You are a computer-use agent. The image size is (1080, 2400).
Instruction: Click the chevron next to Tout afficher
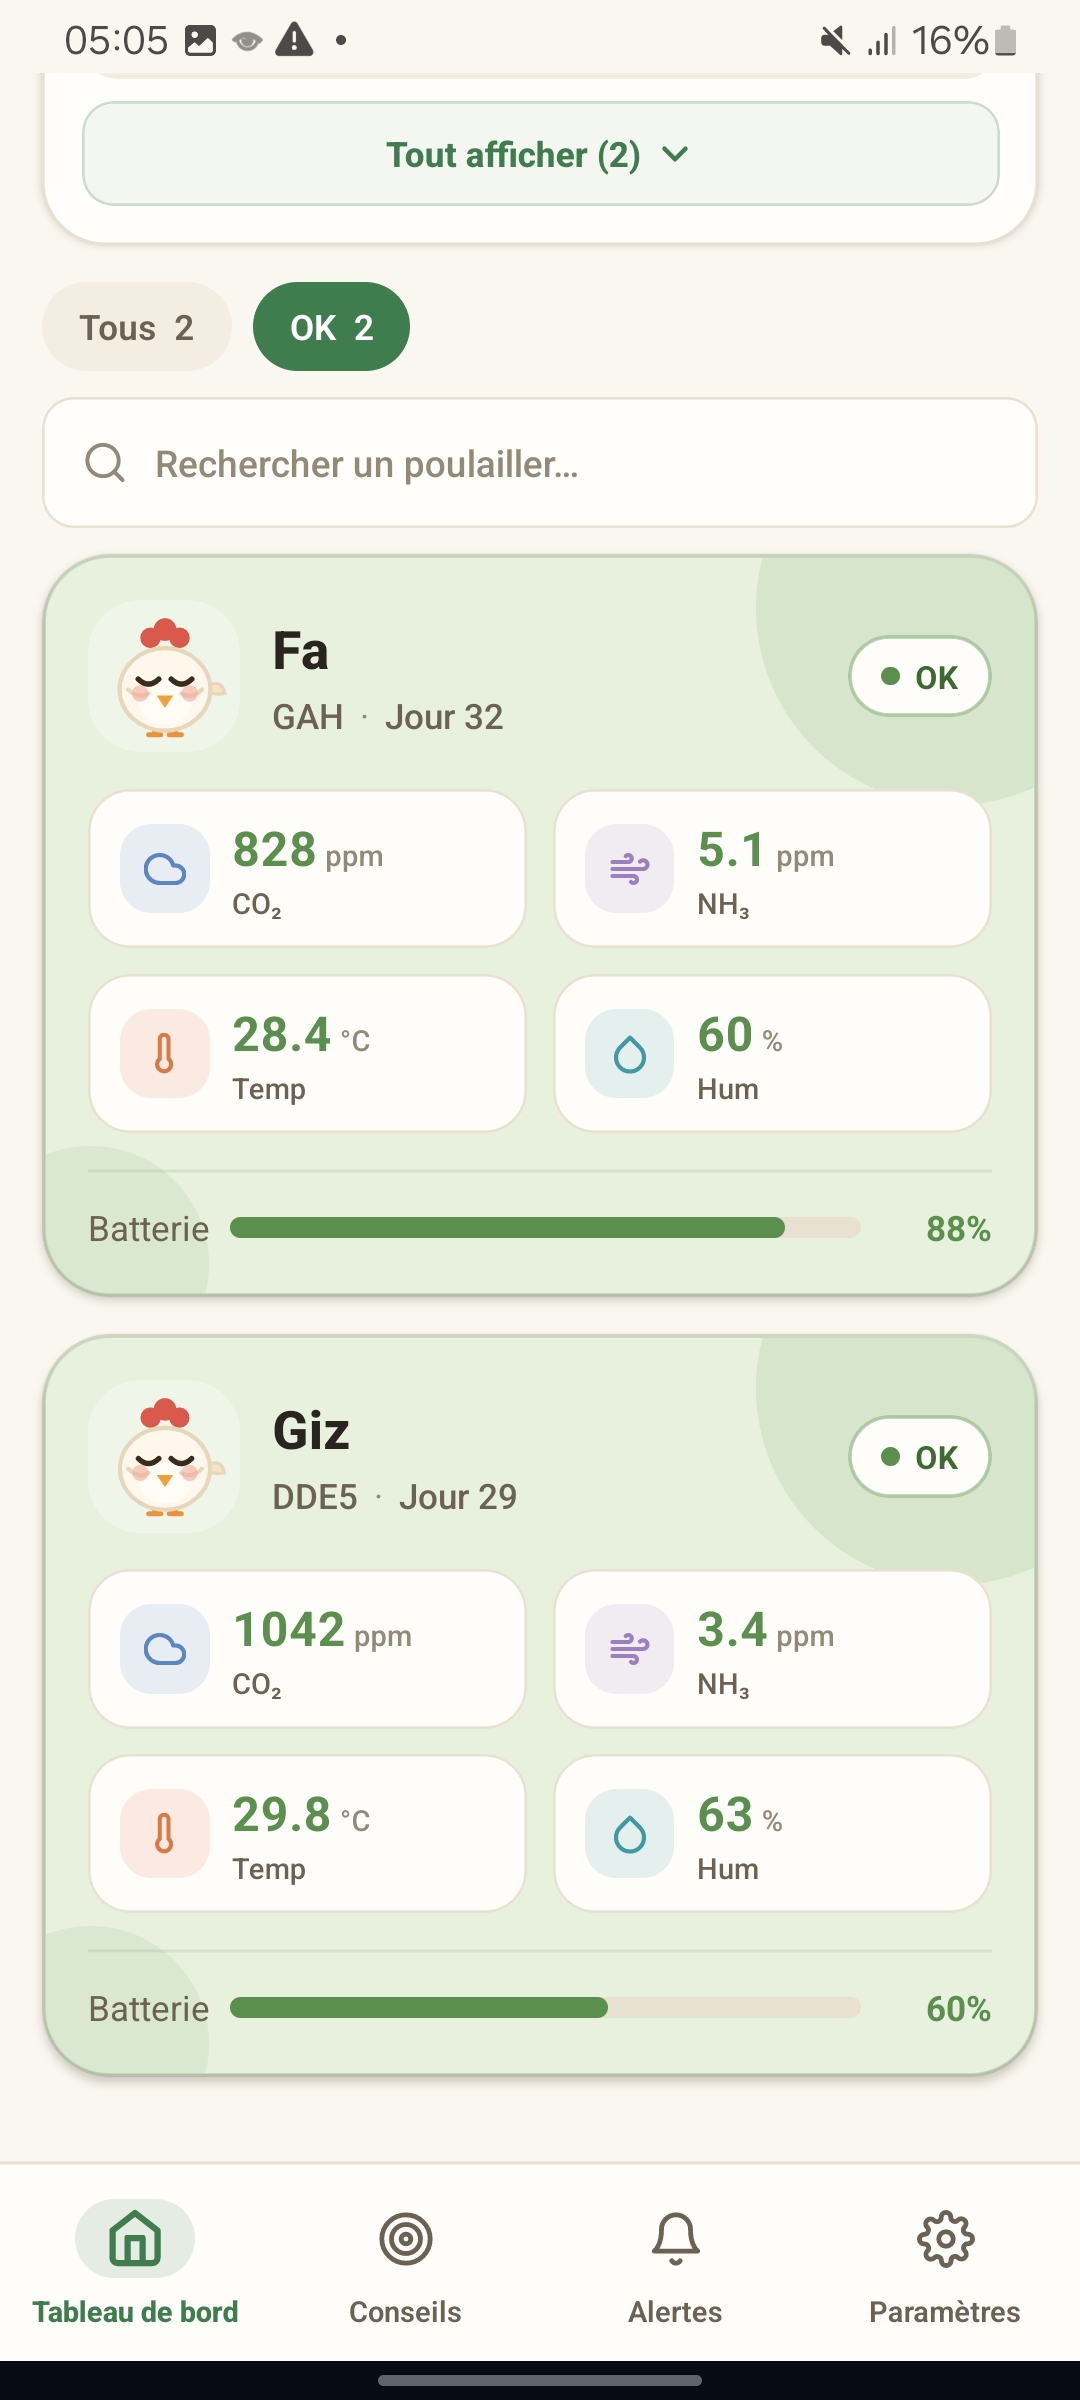coord(676,154)
